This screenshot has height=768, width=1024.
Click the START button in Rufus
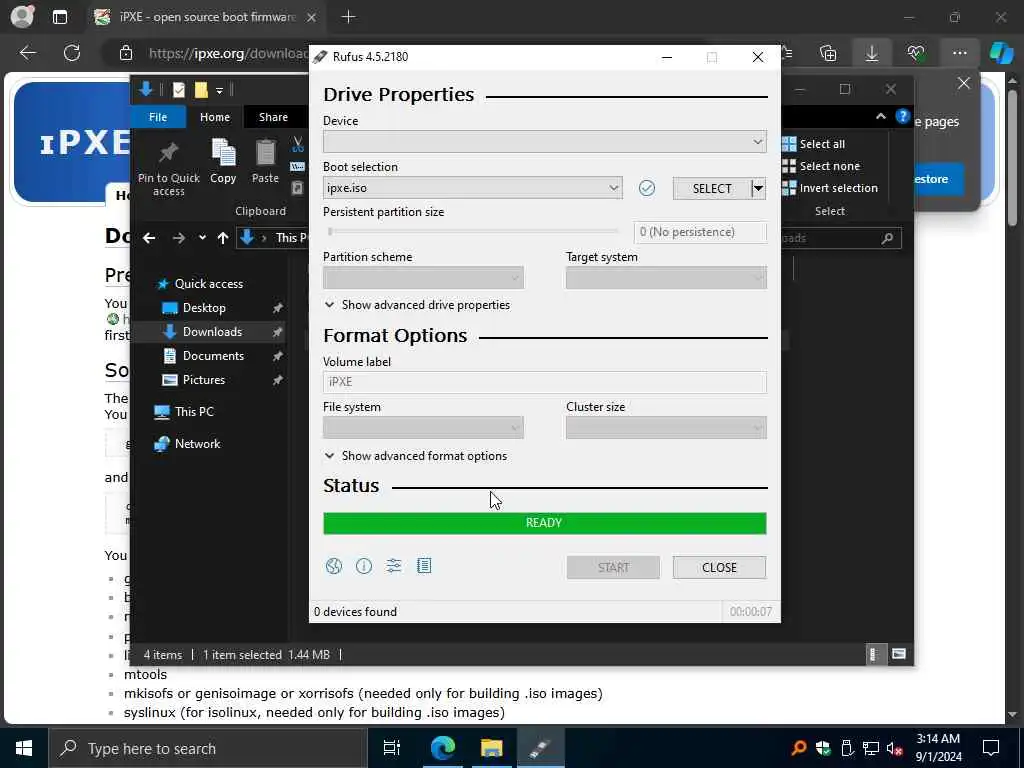click(613, 568)
